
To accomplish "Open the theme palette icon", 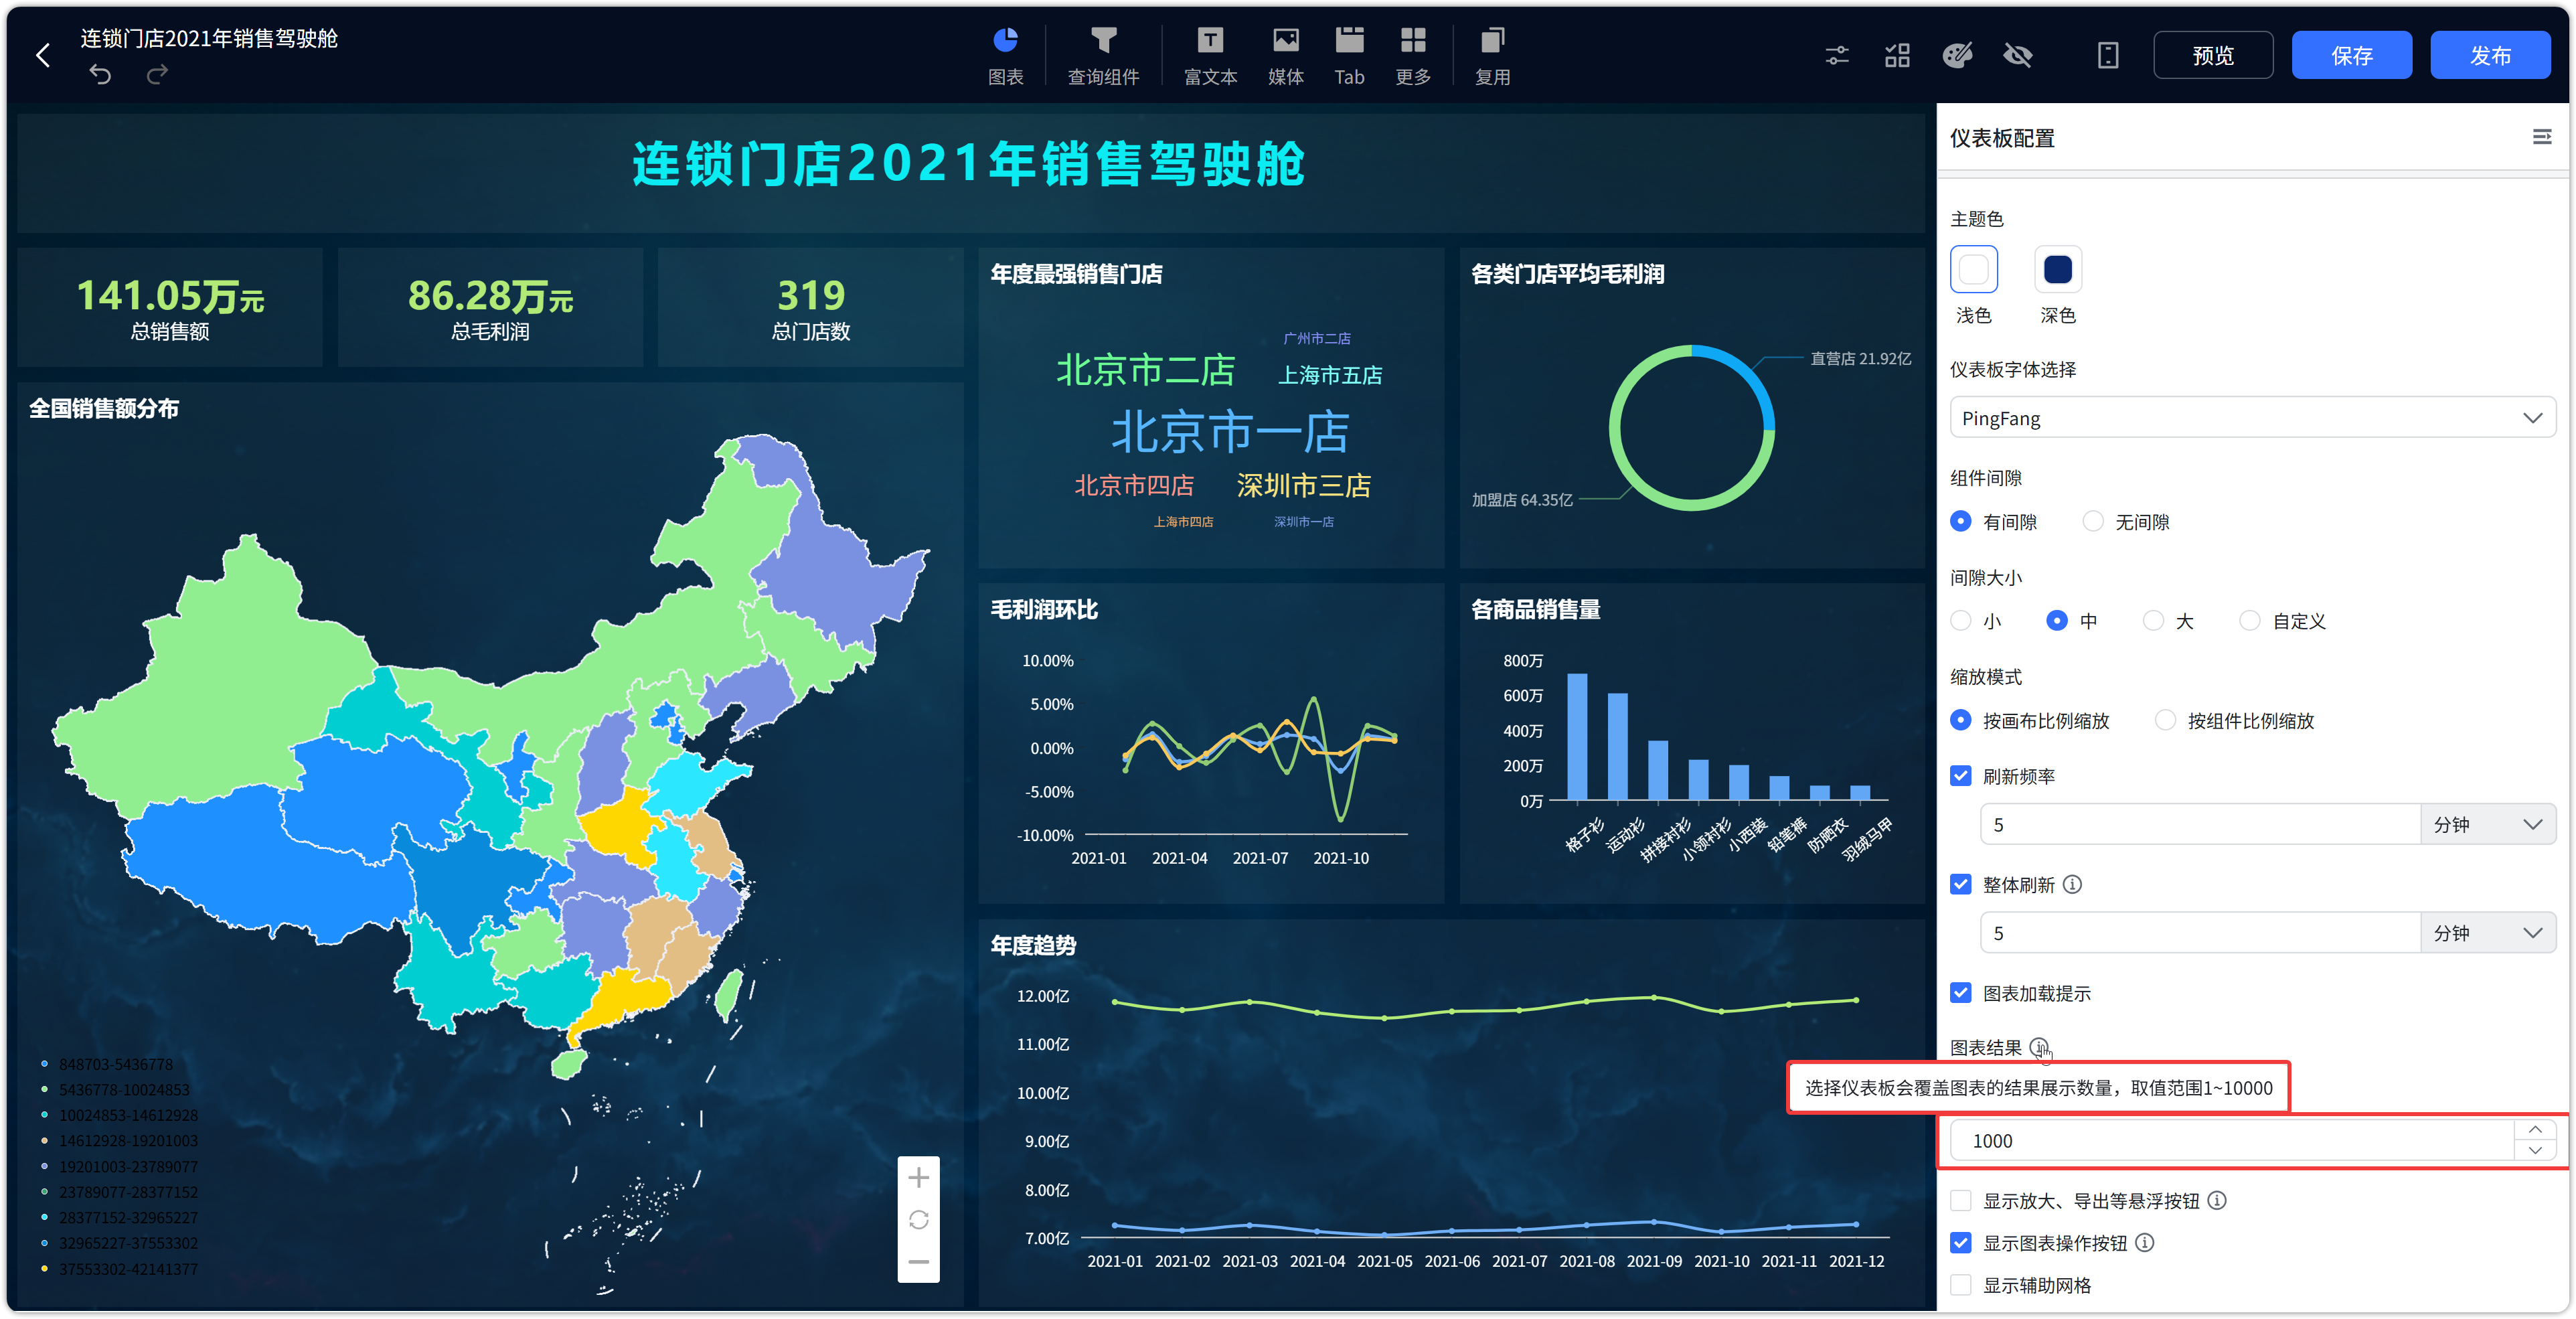I will (1957, 55).
